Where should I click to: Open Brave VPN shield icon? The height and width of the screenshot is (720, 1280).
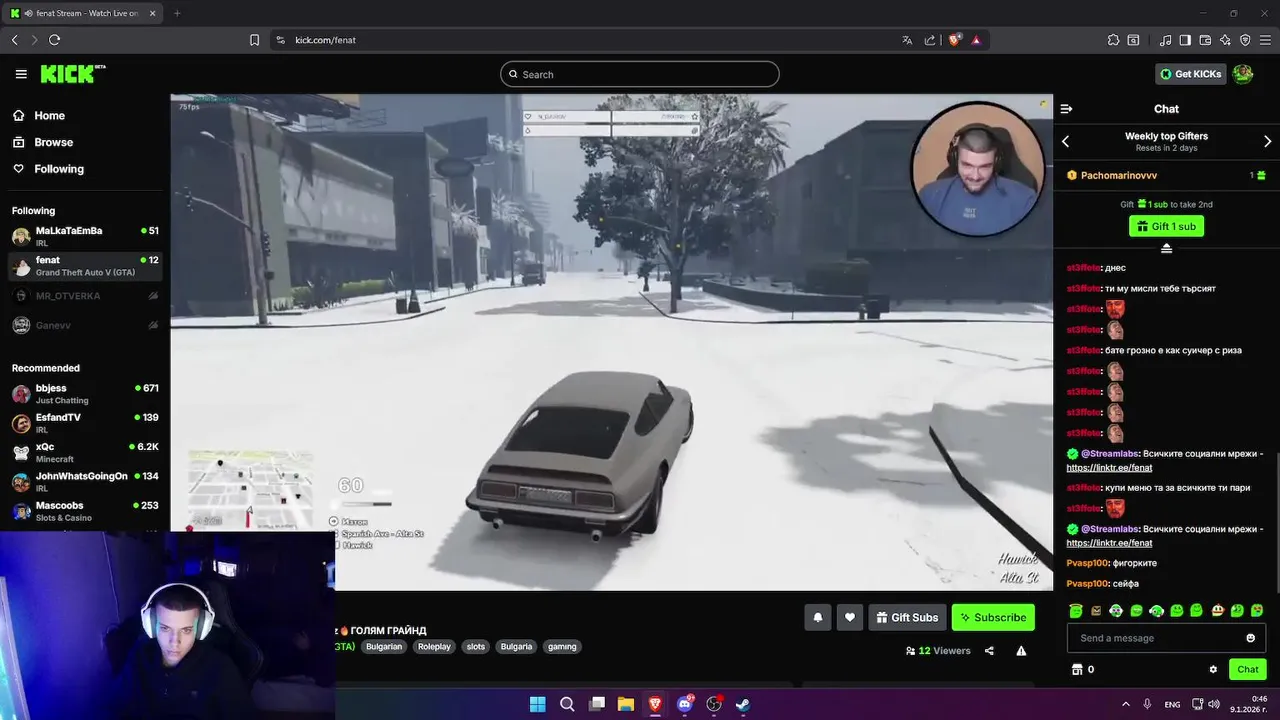tap(1245, 40)
